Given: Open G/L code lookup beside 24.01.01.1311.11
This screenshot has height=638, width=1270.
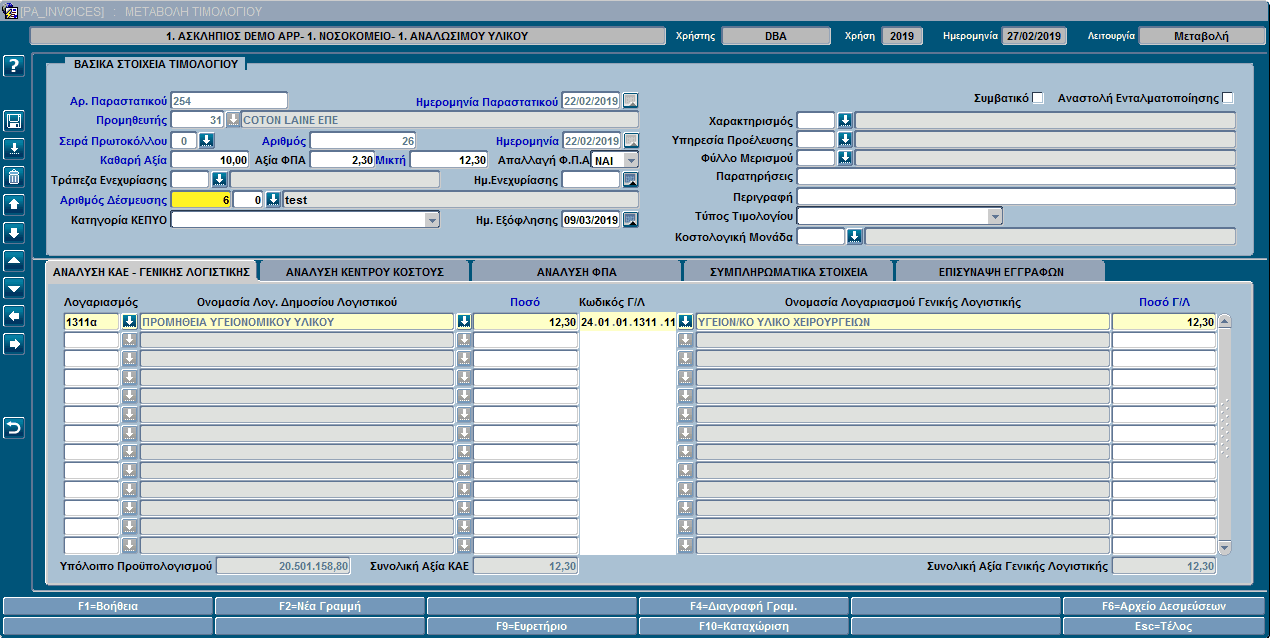Looking at the screenshot, I should tap(685, 322).
